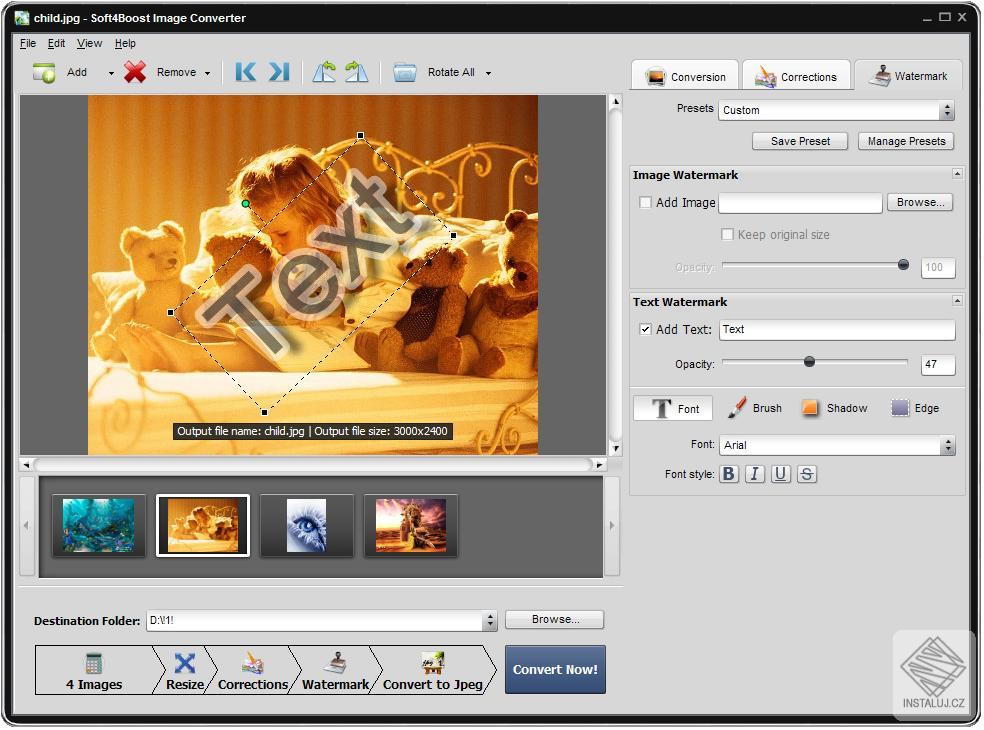
Task: Expand the Destination Folder dropdown
Action: pyautogui.click(x=489, y=619)
